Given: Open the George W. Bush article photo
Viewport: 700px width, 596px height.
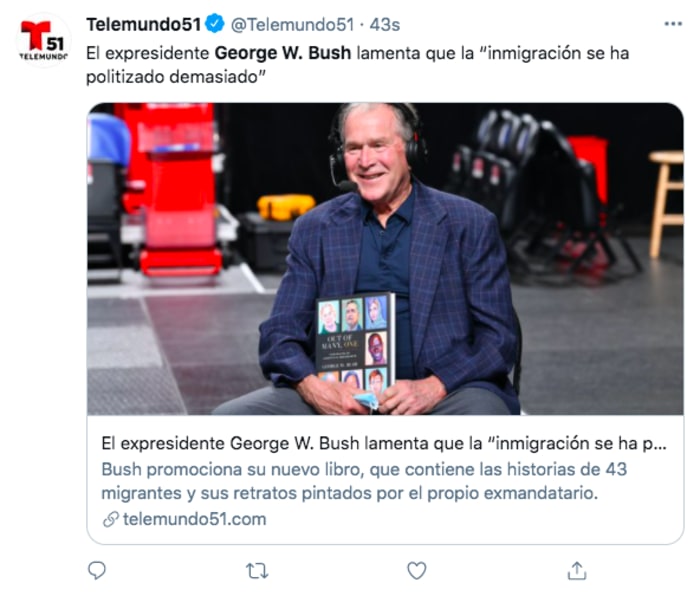Looking at the screenshot, I should (x=385, y=259).
